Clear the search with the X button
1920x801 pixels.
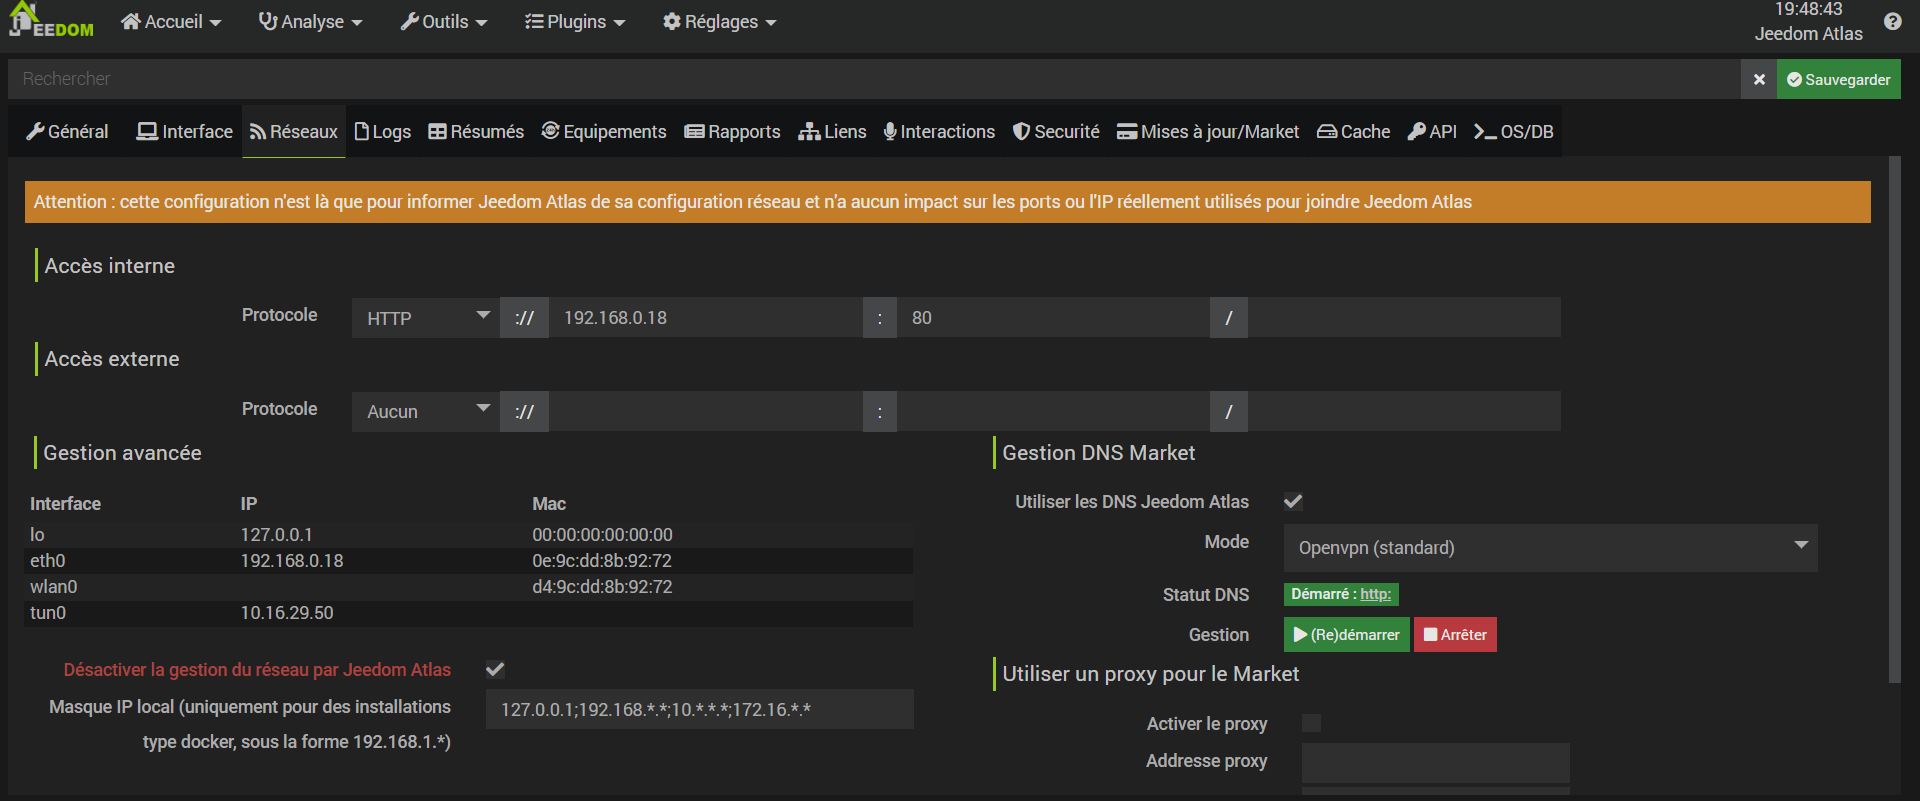click(x=1759, y=79)
